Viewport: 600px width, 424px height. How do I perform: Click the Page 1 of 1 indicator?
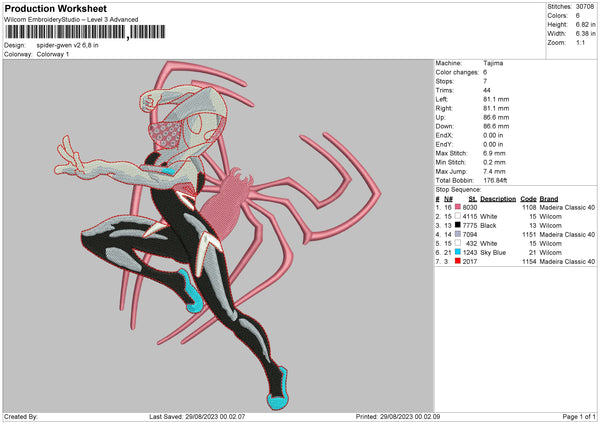pyautogui.click(x=579, y=416)
